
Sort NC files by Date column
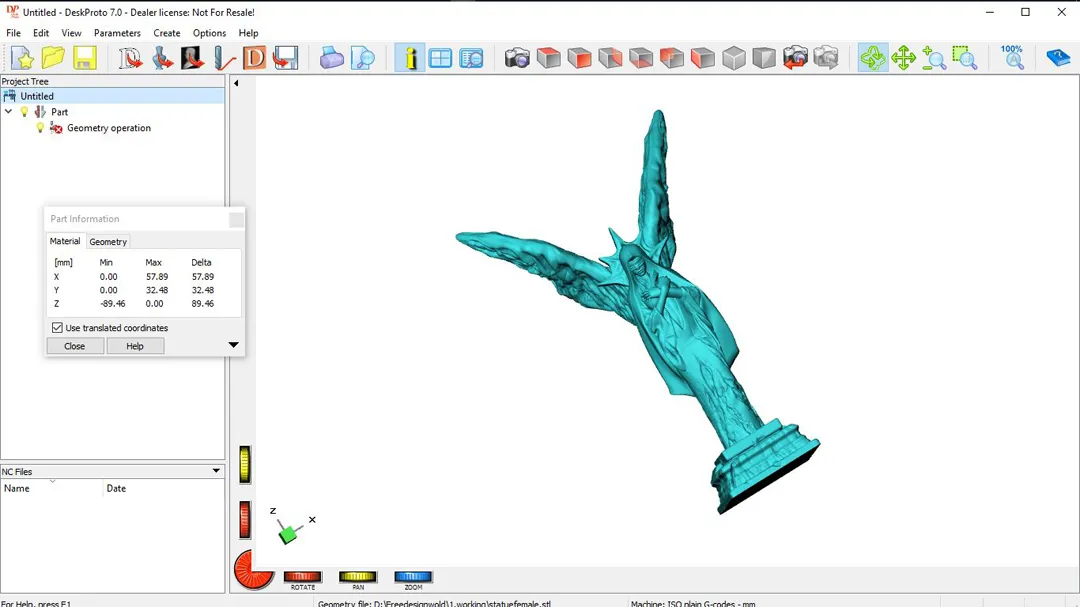[x=164, y=488]
